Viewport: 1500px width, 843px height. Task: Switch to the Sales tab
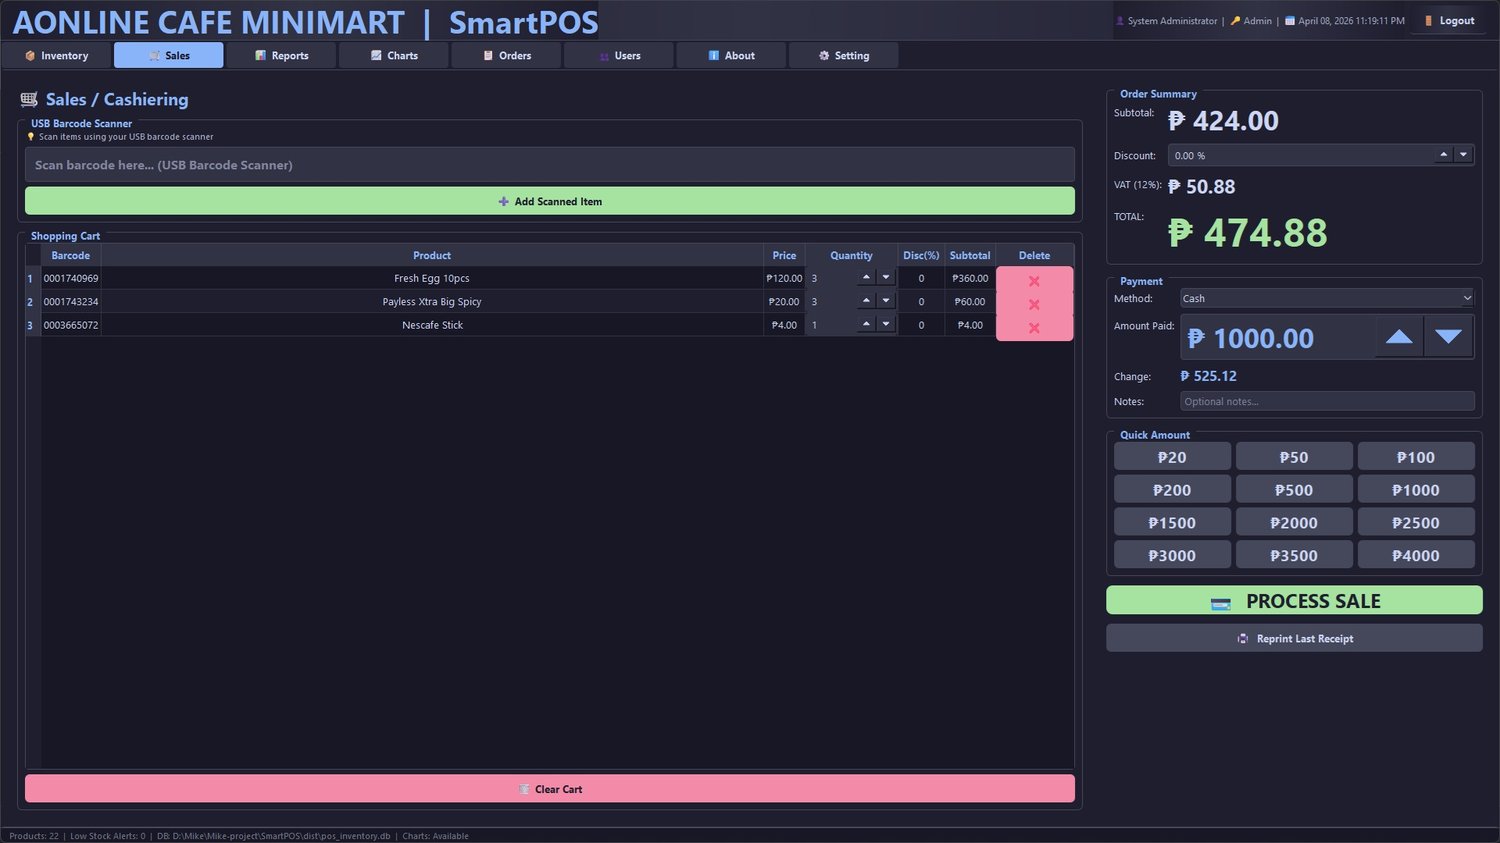[x=168, y=55]
